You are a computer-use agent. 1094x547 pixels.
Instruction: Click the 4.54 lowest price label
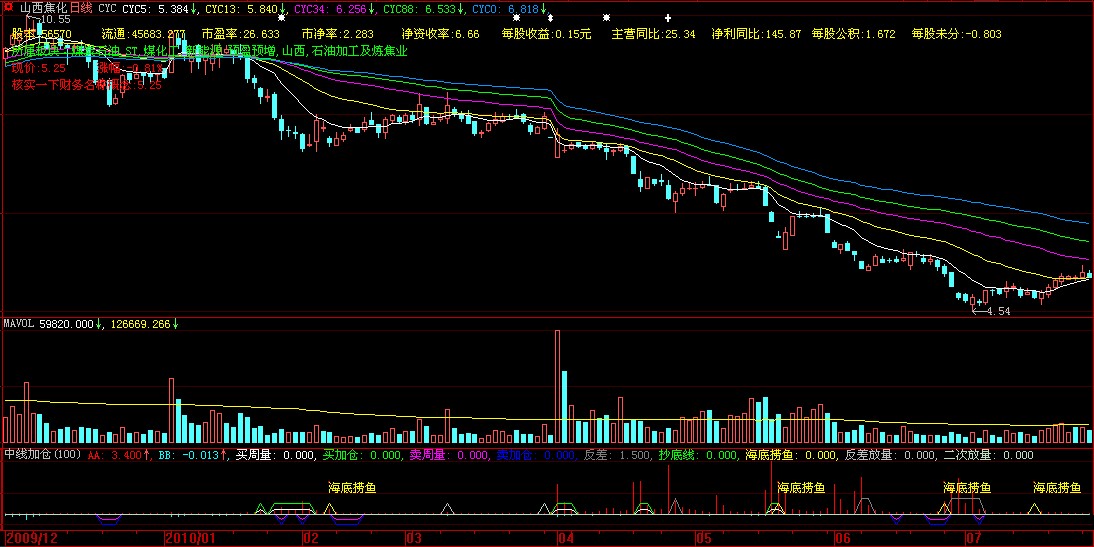[x=996, y=311]
